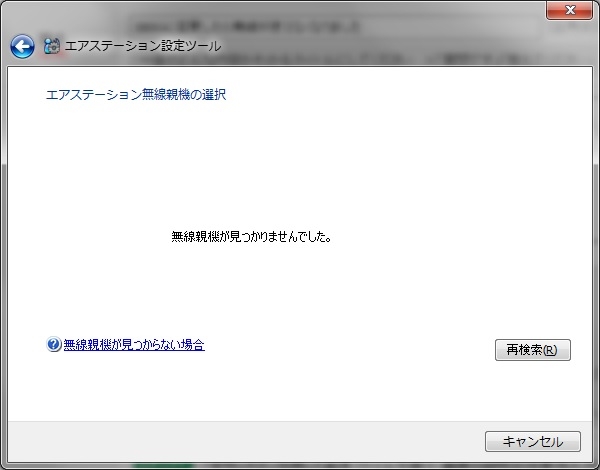Go back with the blue arrow button
This screenshot has width=600, height=470.
22,46
